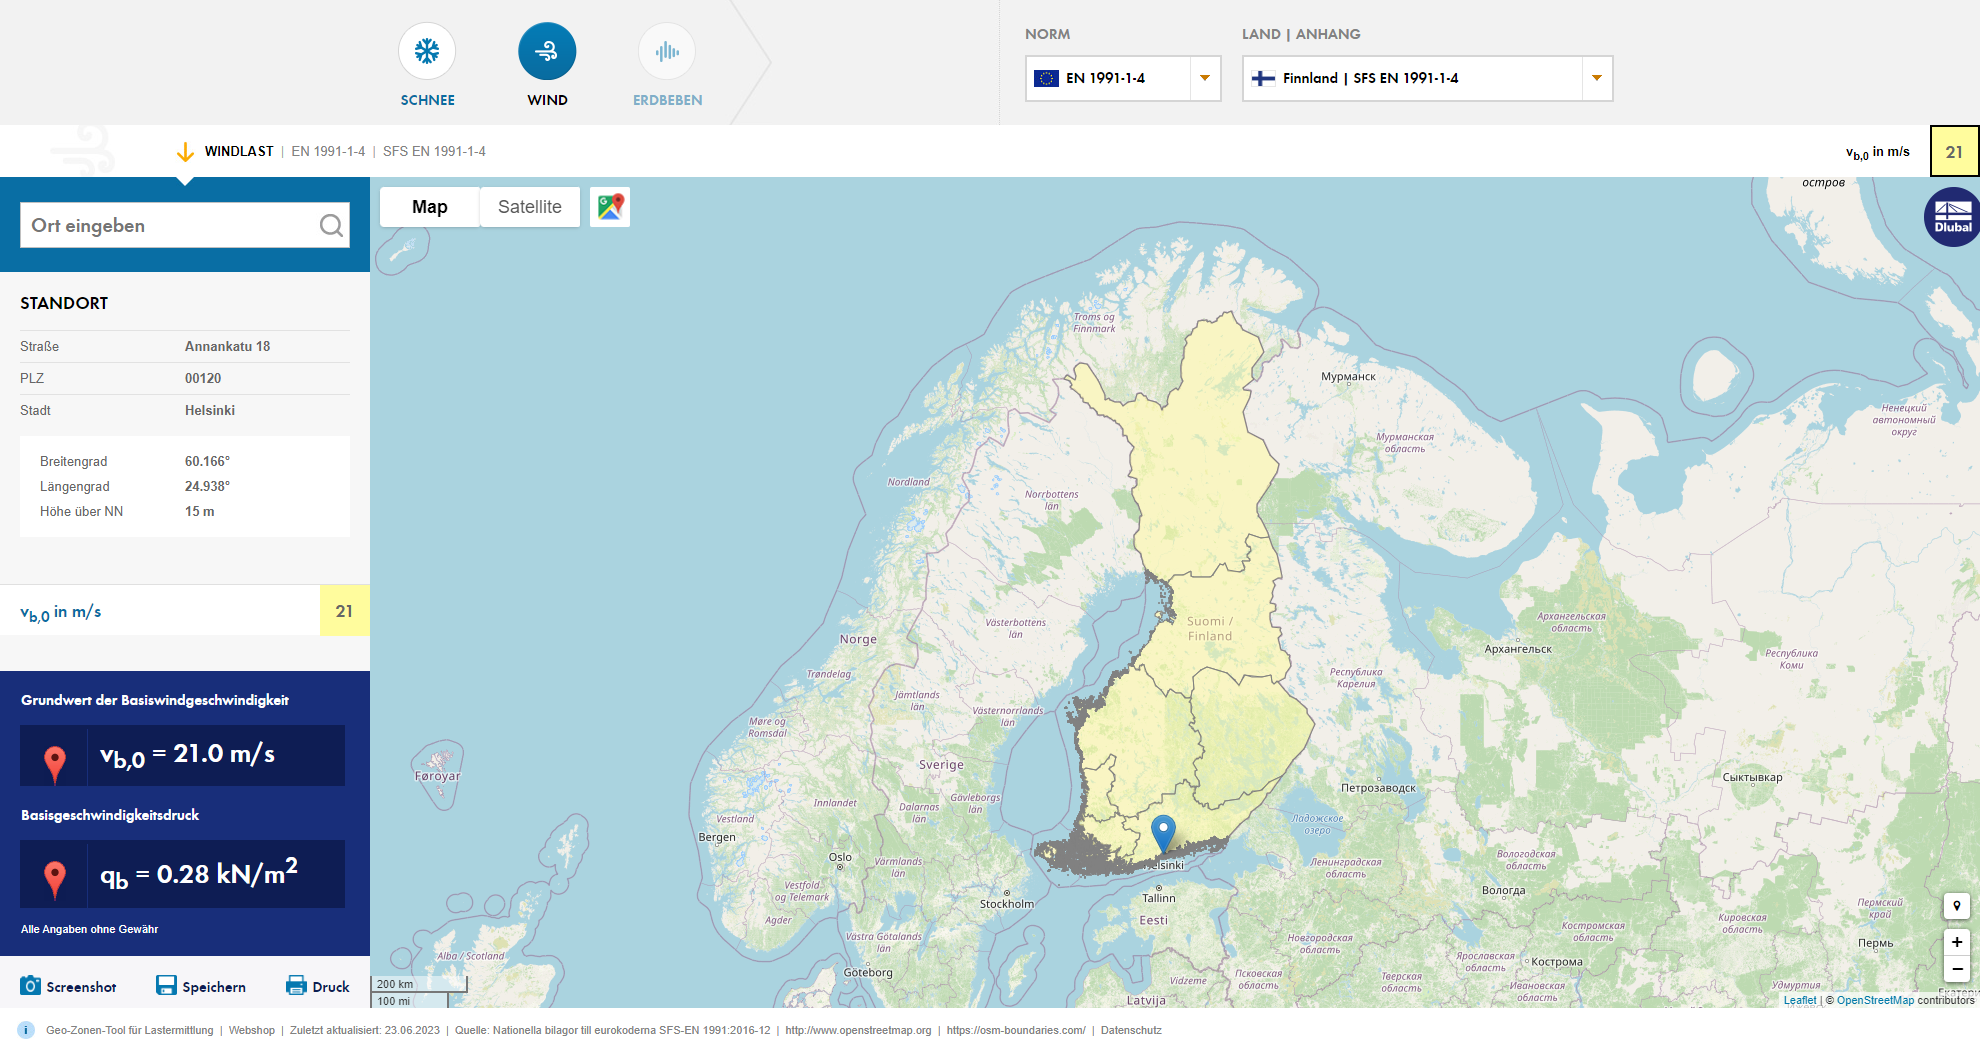Open the ERDBEBEN earthquake tool
Image resolution: width=1980 pixels, height=1051 pixels.
point(666,50)
